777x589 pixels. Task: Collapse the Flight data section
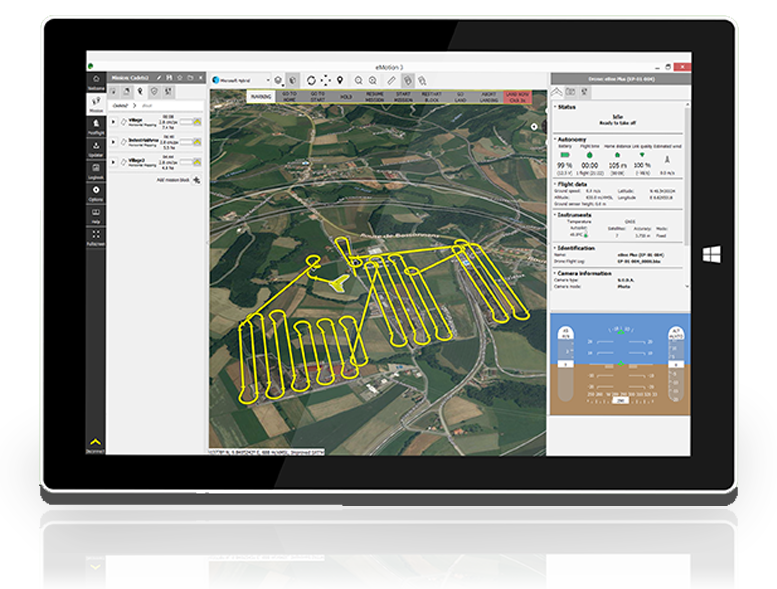(x=555, y=184)
